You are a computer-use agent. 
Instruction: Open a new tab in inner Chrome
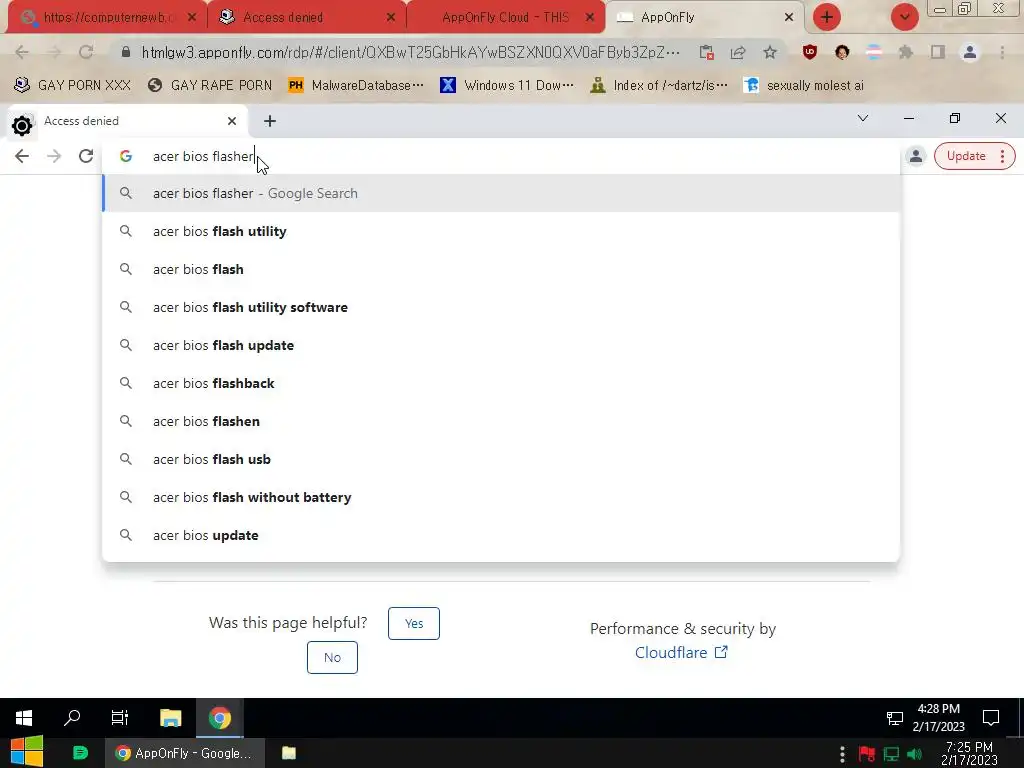(270, 121)
